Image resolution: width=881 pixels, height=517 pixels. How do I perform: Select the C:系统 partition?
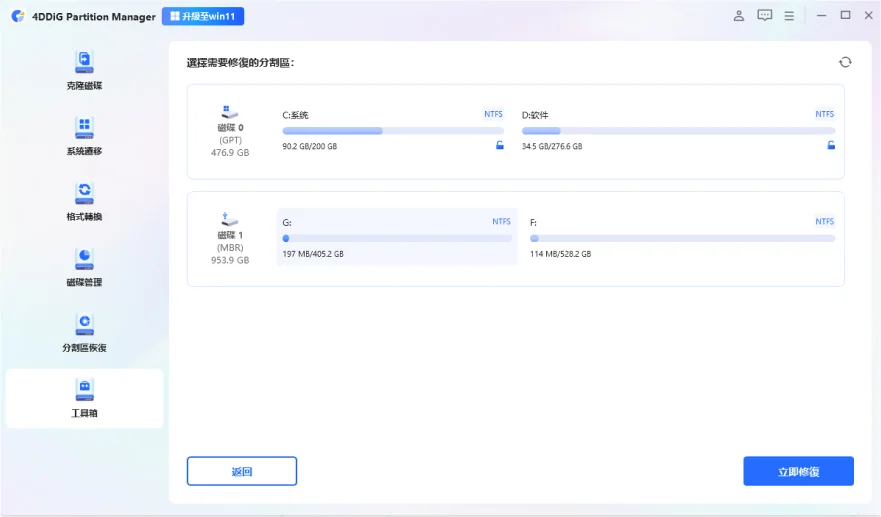tap(393, 130)
